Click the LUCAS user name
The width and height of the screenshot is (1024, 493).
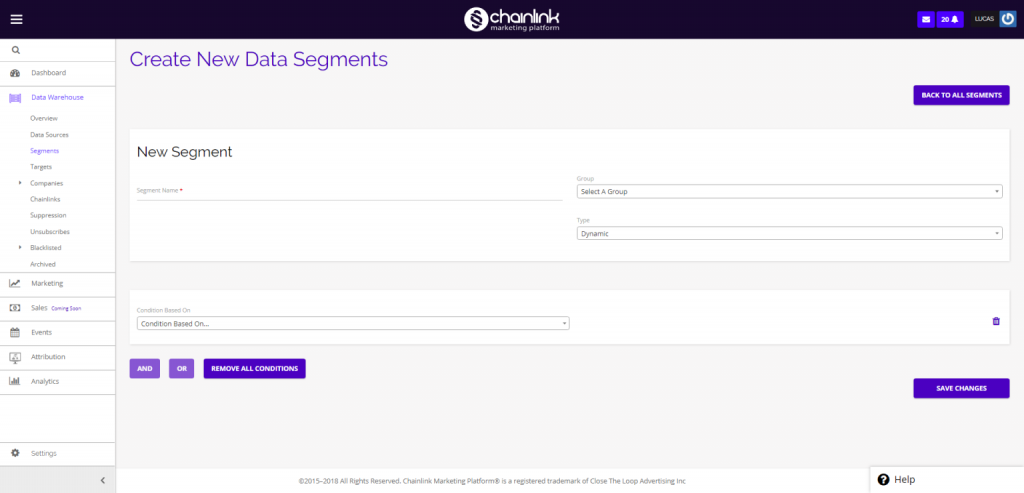984,19
